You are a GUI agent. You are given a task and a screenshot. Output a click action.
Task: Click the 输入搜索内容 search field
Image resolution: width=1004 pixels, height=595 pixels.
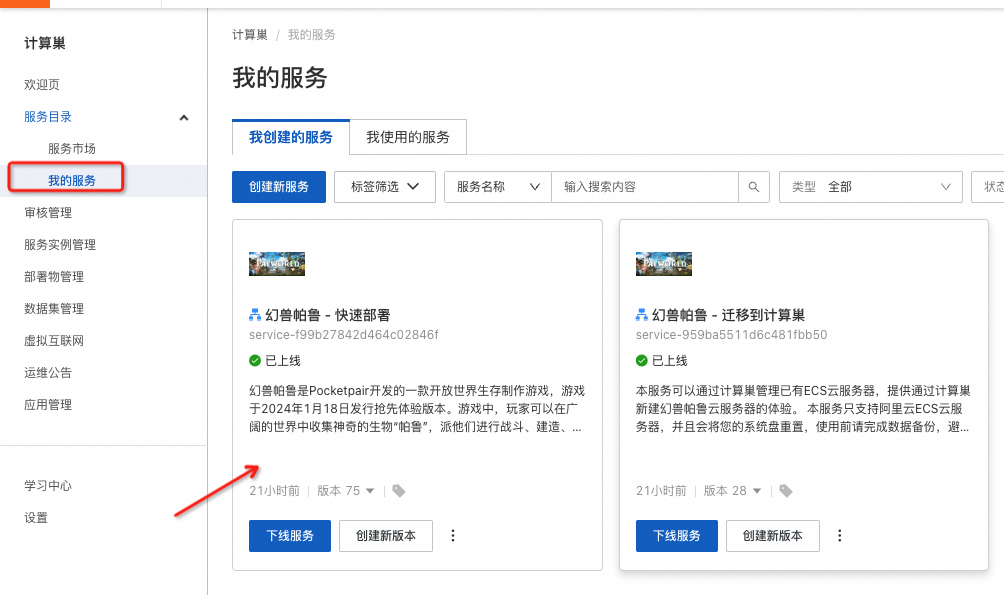pyautogui.click(x=645, y=187)
